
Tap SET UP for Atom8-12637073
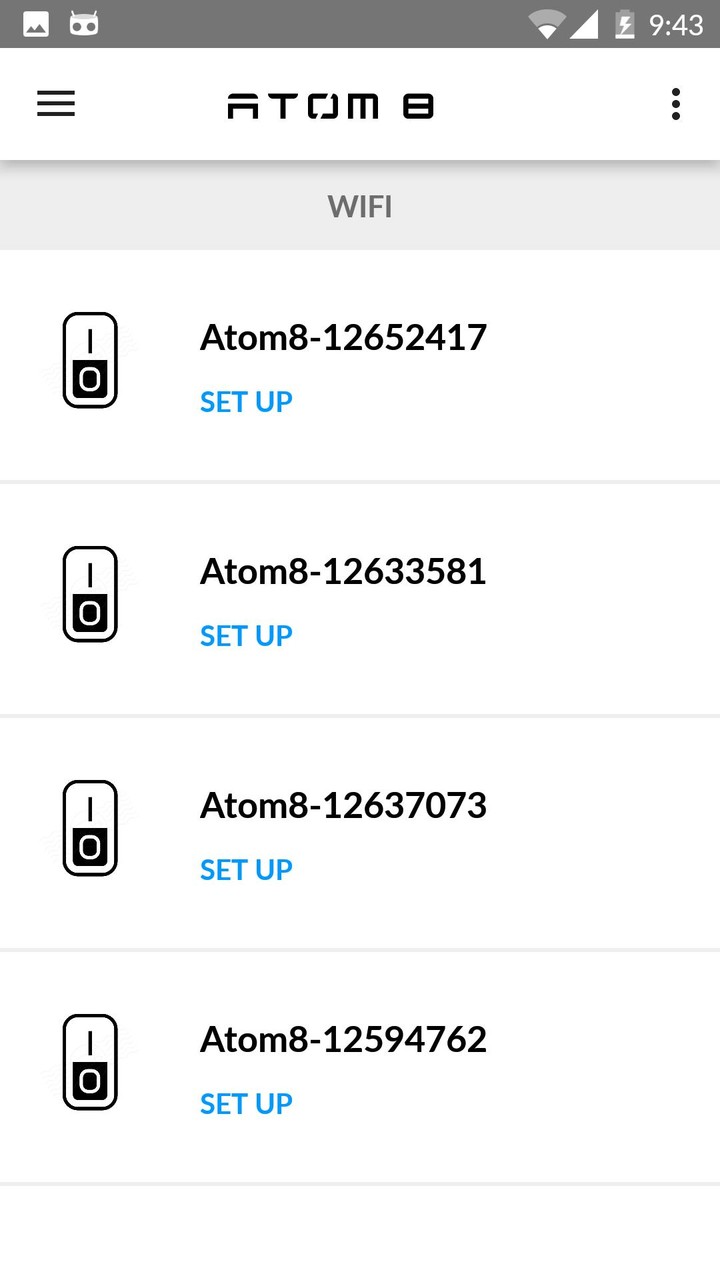click(246, 869)
